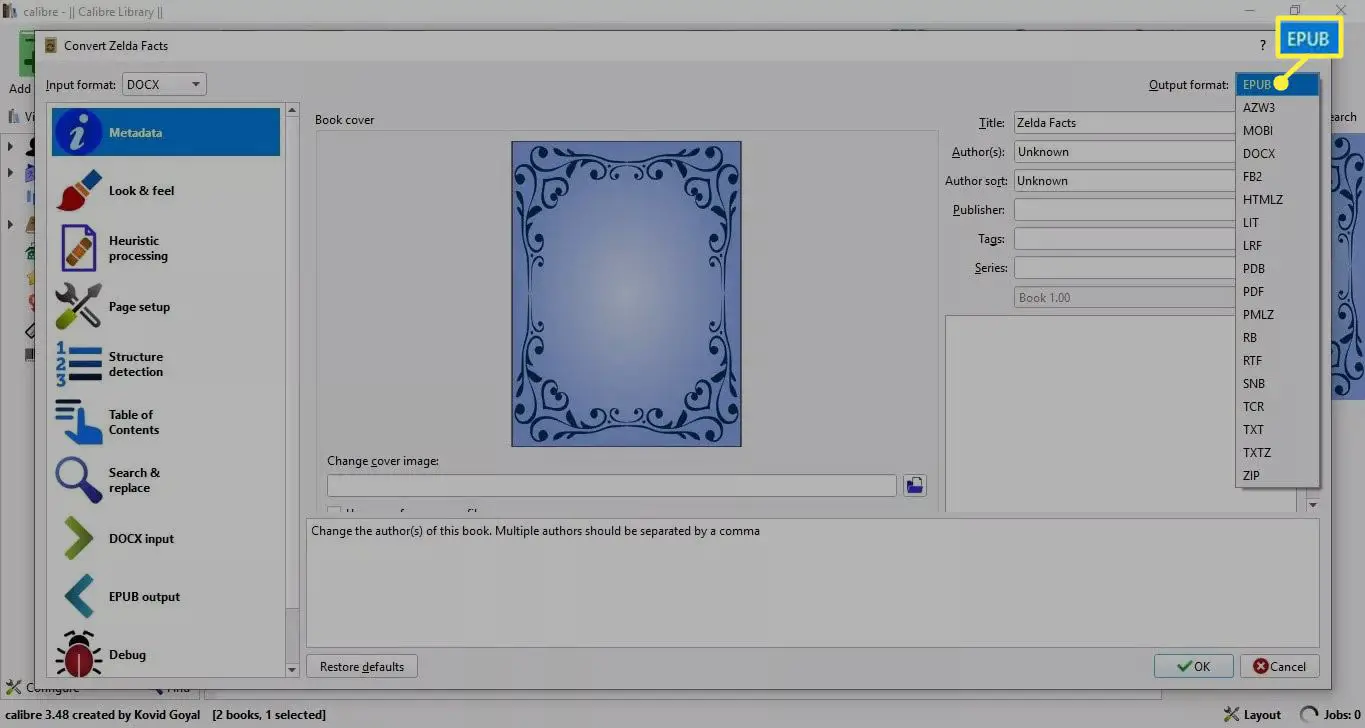This screenshot has width=1365, height=728.
Task: Click the Publisher field
Action: (1125, 210)
